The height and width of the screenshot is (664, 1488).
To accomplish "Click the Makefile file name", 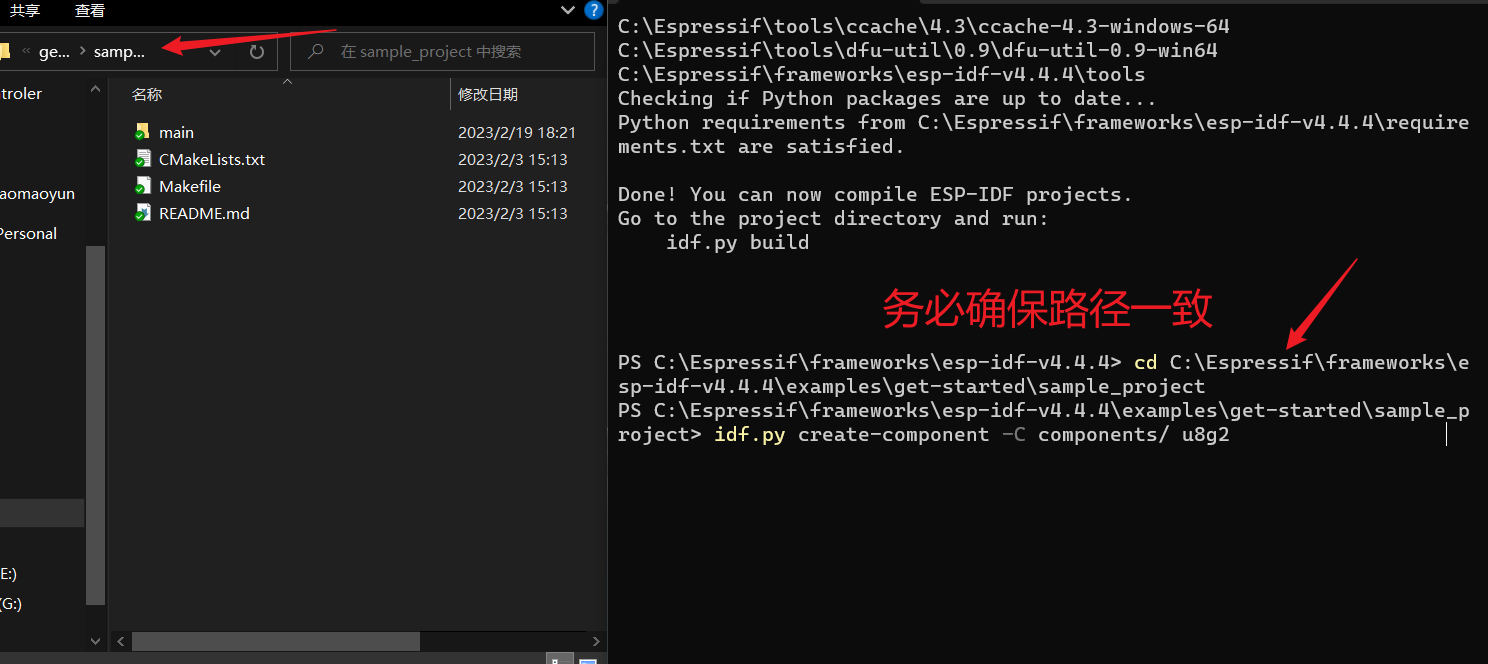I will [x=190, y=186].
